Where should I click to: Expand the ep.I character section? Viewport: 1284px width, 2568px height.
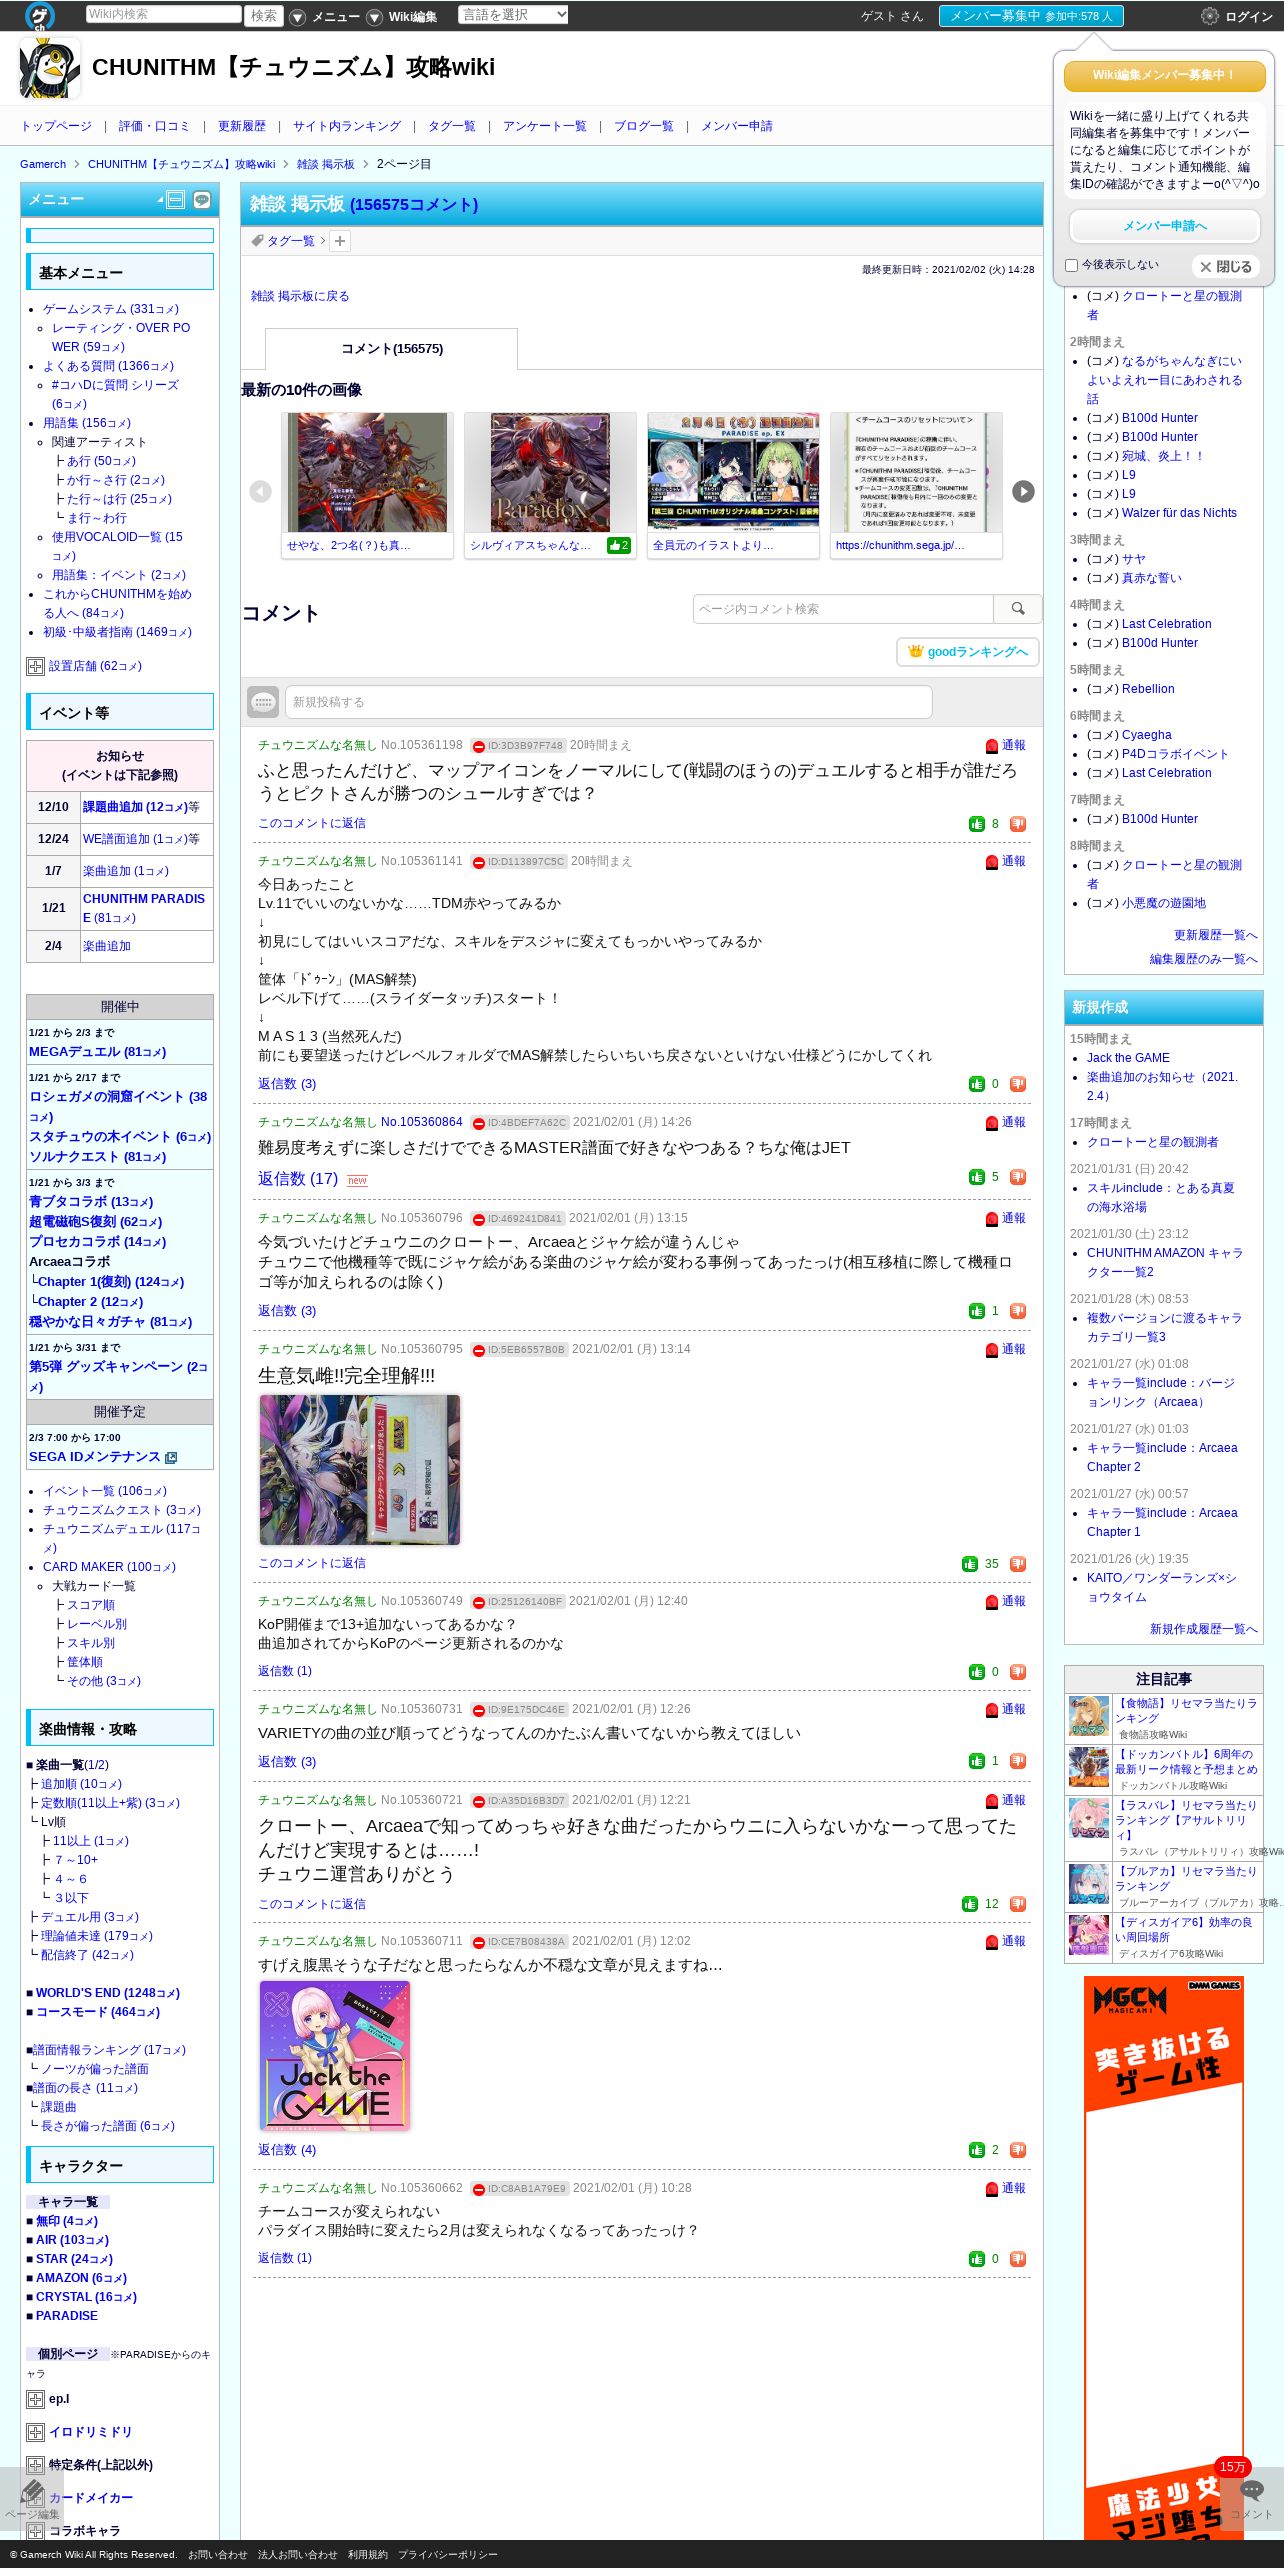pyautogui.click(x=35, y=2400)
